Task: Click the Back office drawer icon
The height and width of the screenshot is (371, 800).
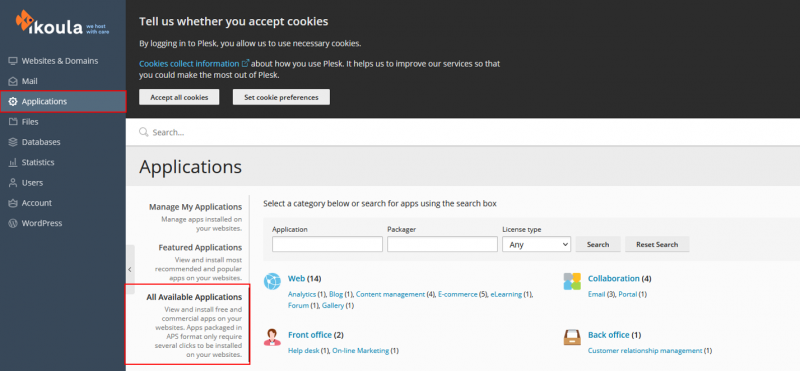Action: [572, 337]
